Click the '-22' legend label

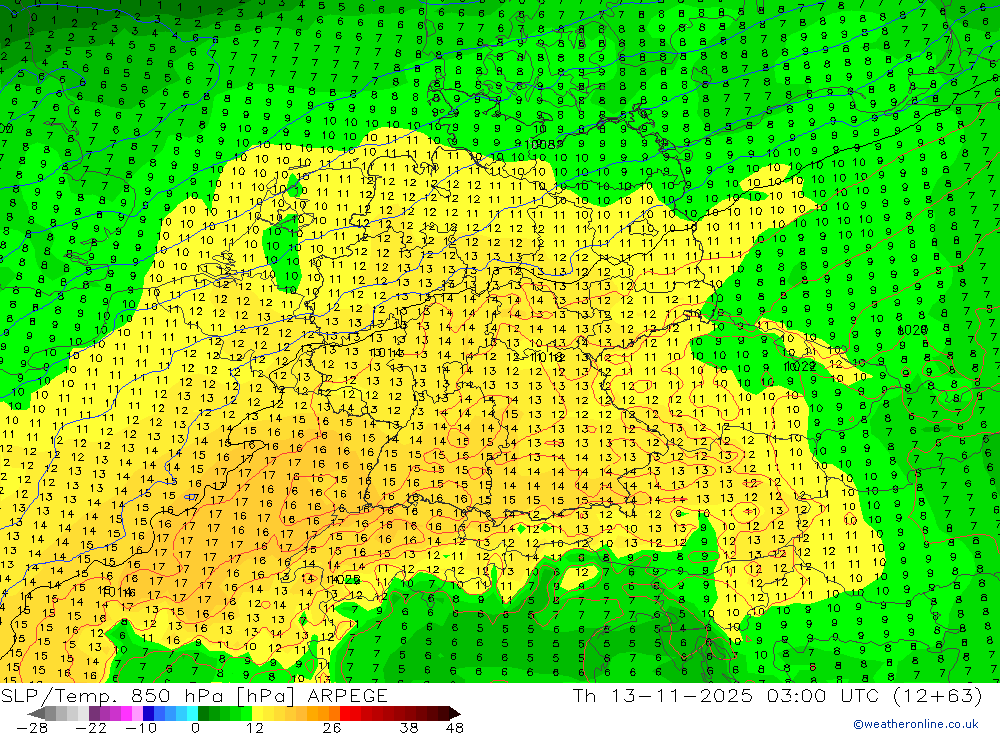(x=91, y=728)
